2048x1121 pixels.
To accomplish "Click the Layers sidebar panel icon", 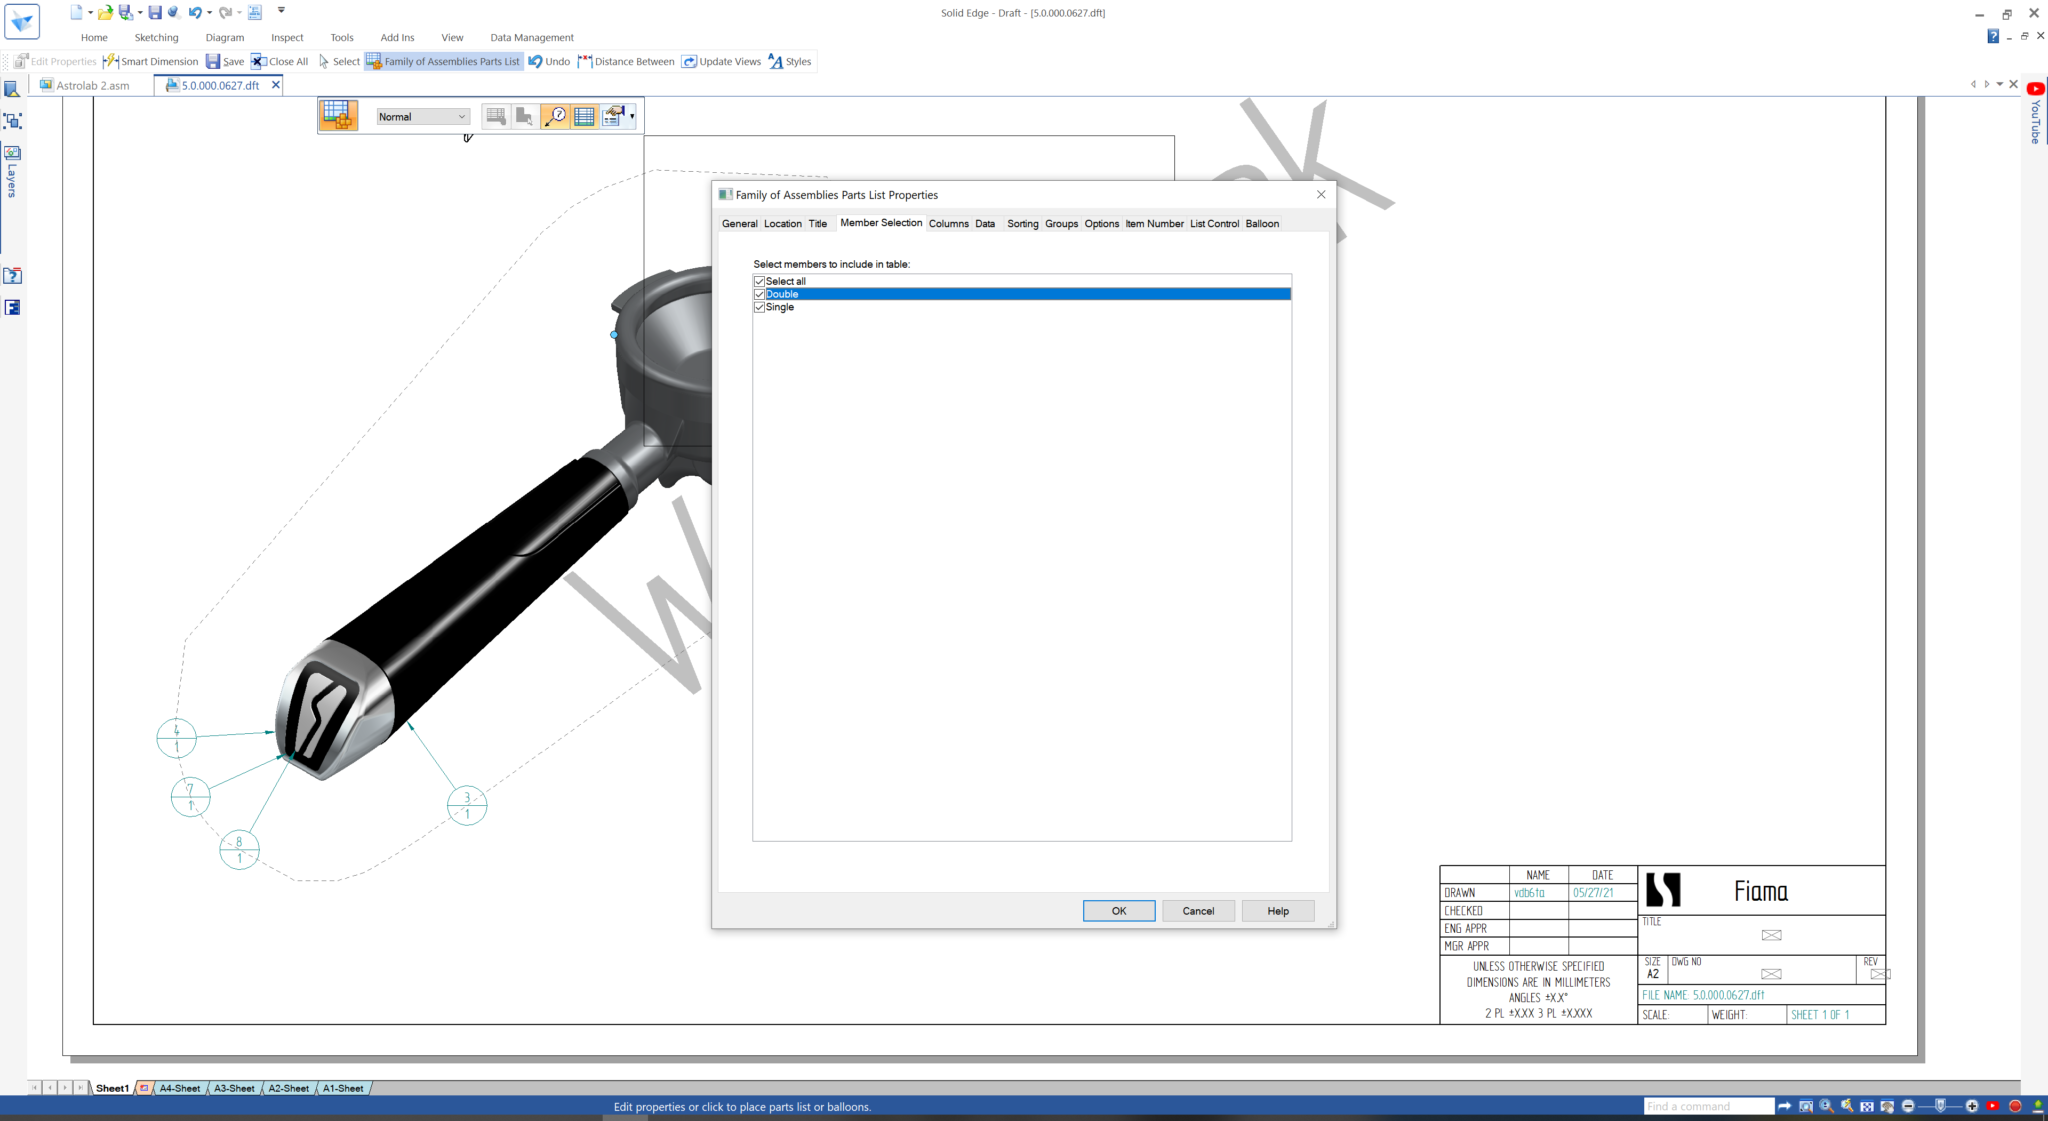I will pos(12,153).
